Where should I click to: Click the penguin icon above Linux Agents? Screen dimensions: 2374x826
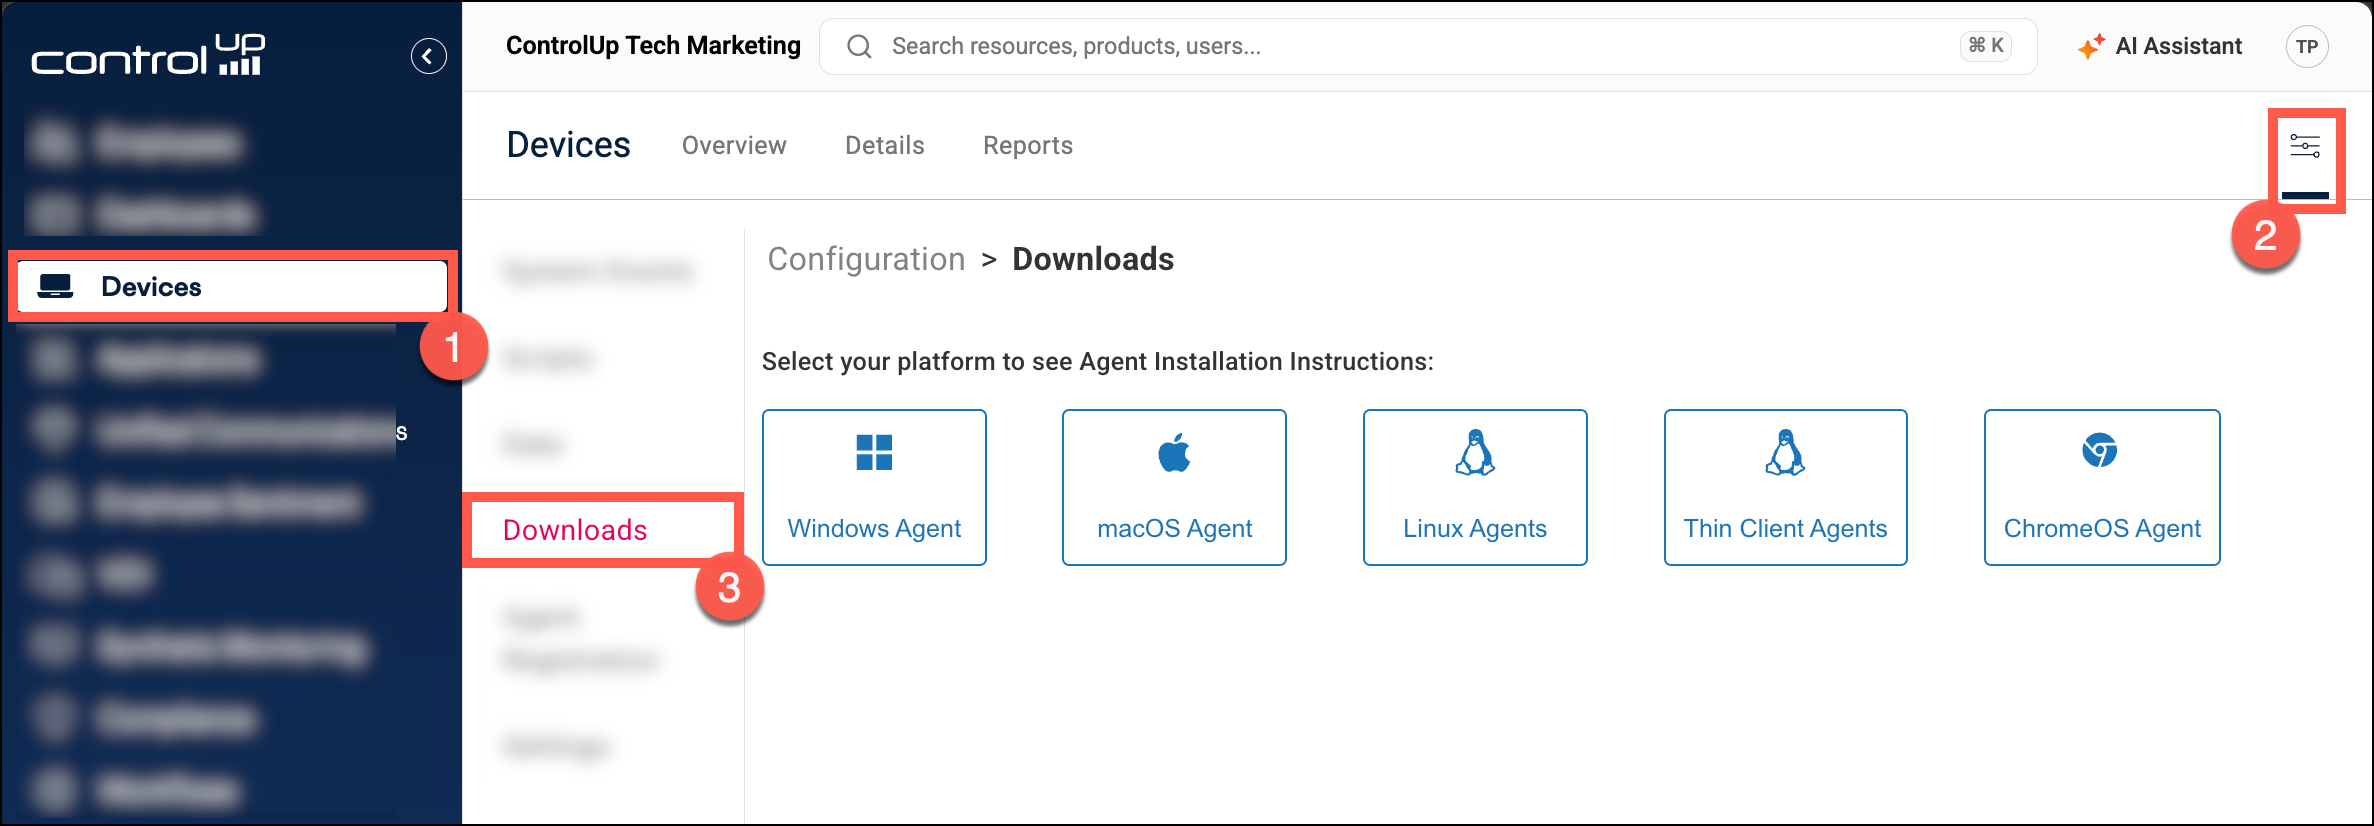[1475, 452]
